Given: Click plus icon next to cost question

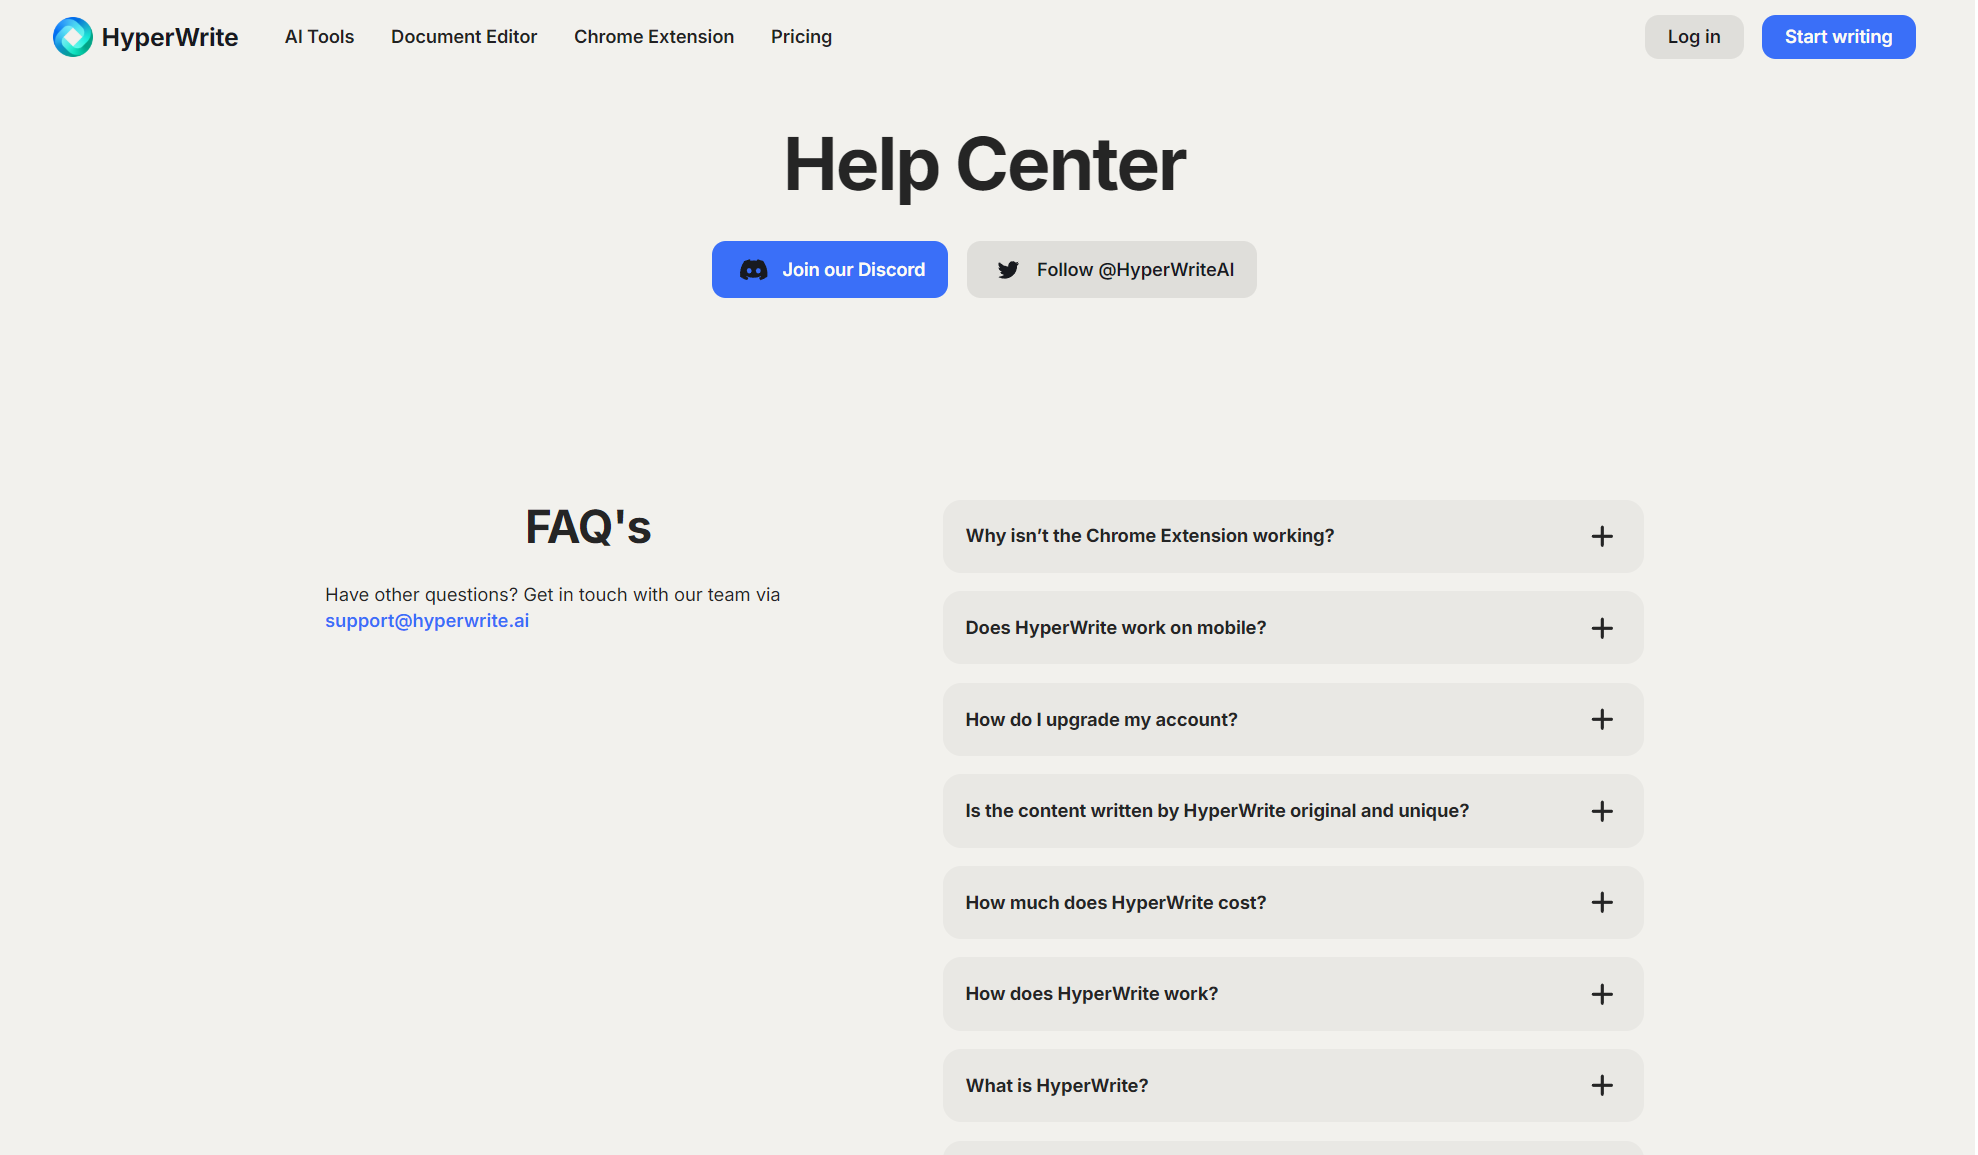Looking at the screenshot, I should point(1602,903).
